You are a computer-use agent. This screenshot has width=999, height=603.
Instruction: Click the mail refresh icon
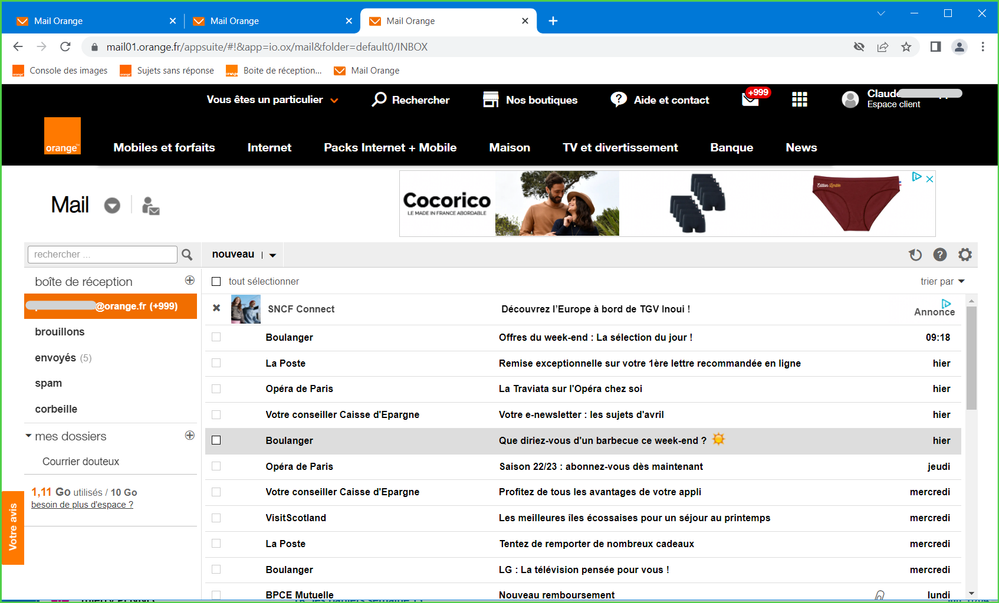coord(915,255)
